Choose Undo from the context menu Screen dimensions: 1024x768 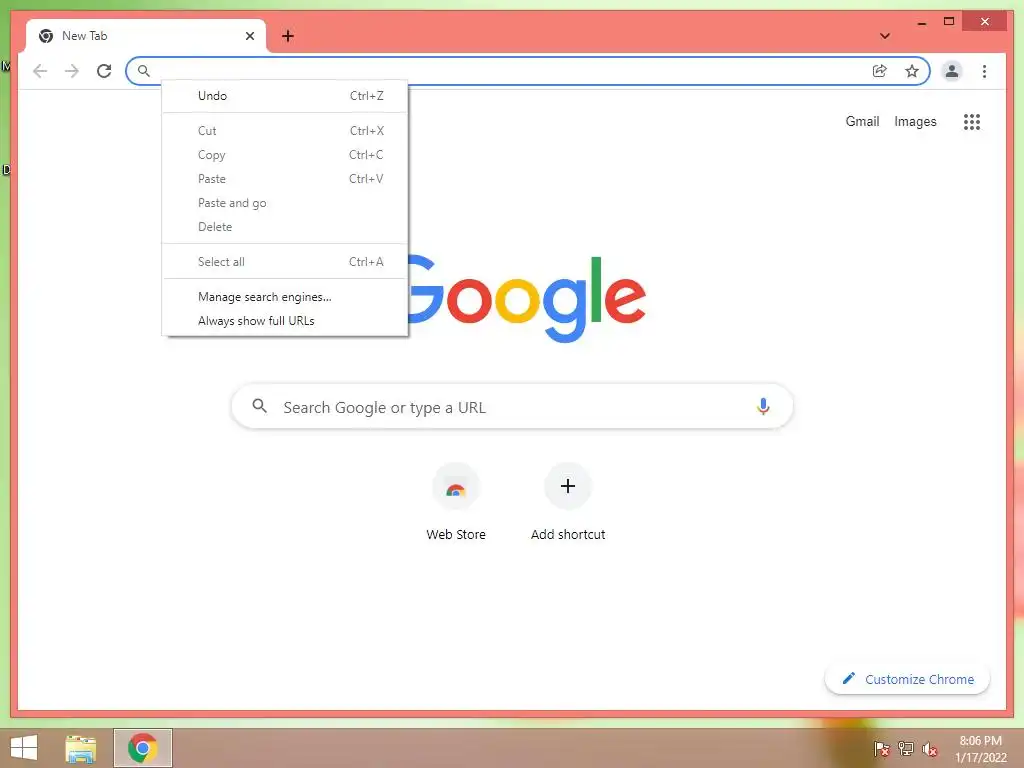(x=285, y=96)
